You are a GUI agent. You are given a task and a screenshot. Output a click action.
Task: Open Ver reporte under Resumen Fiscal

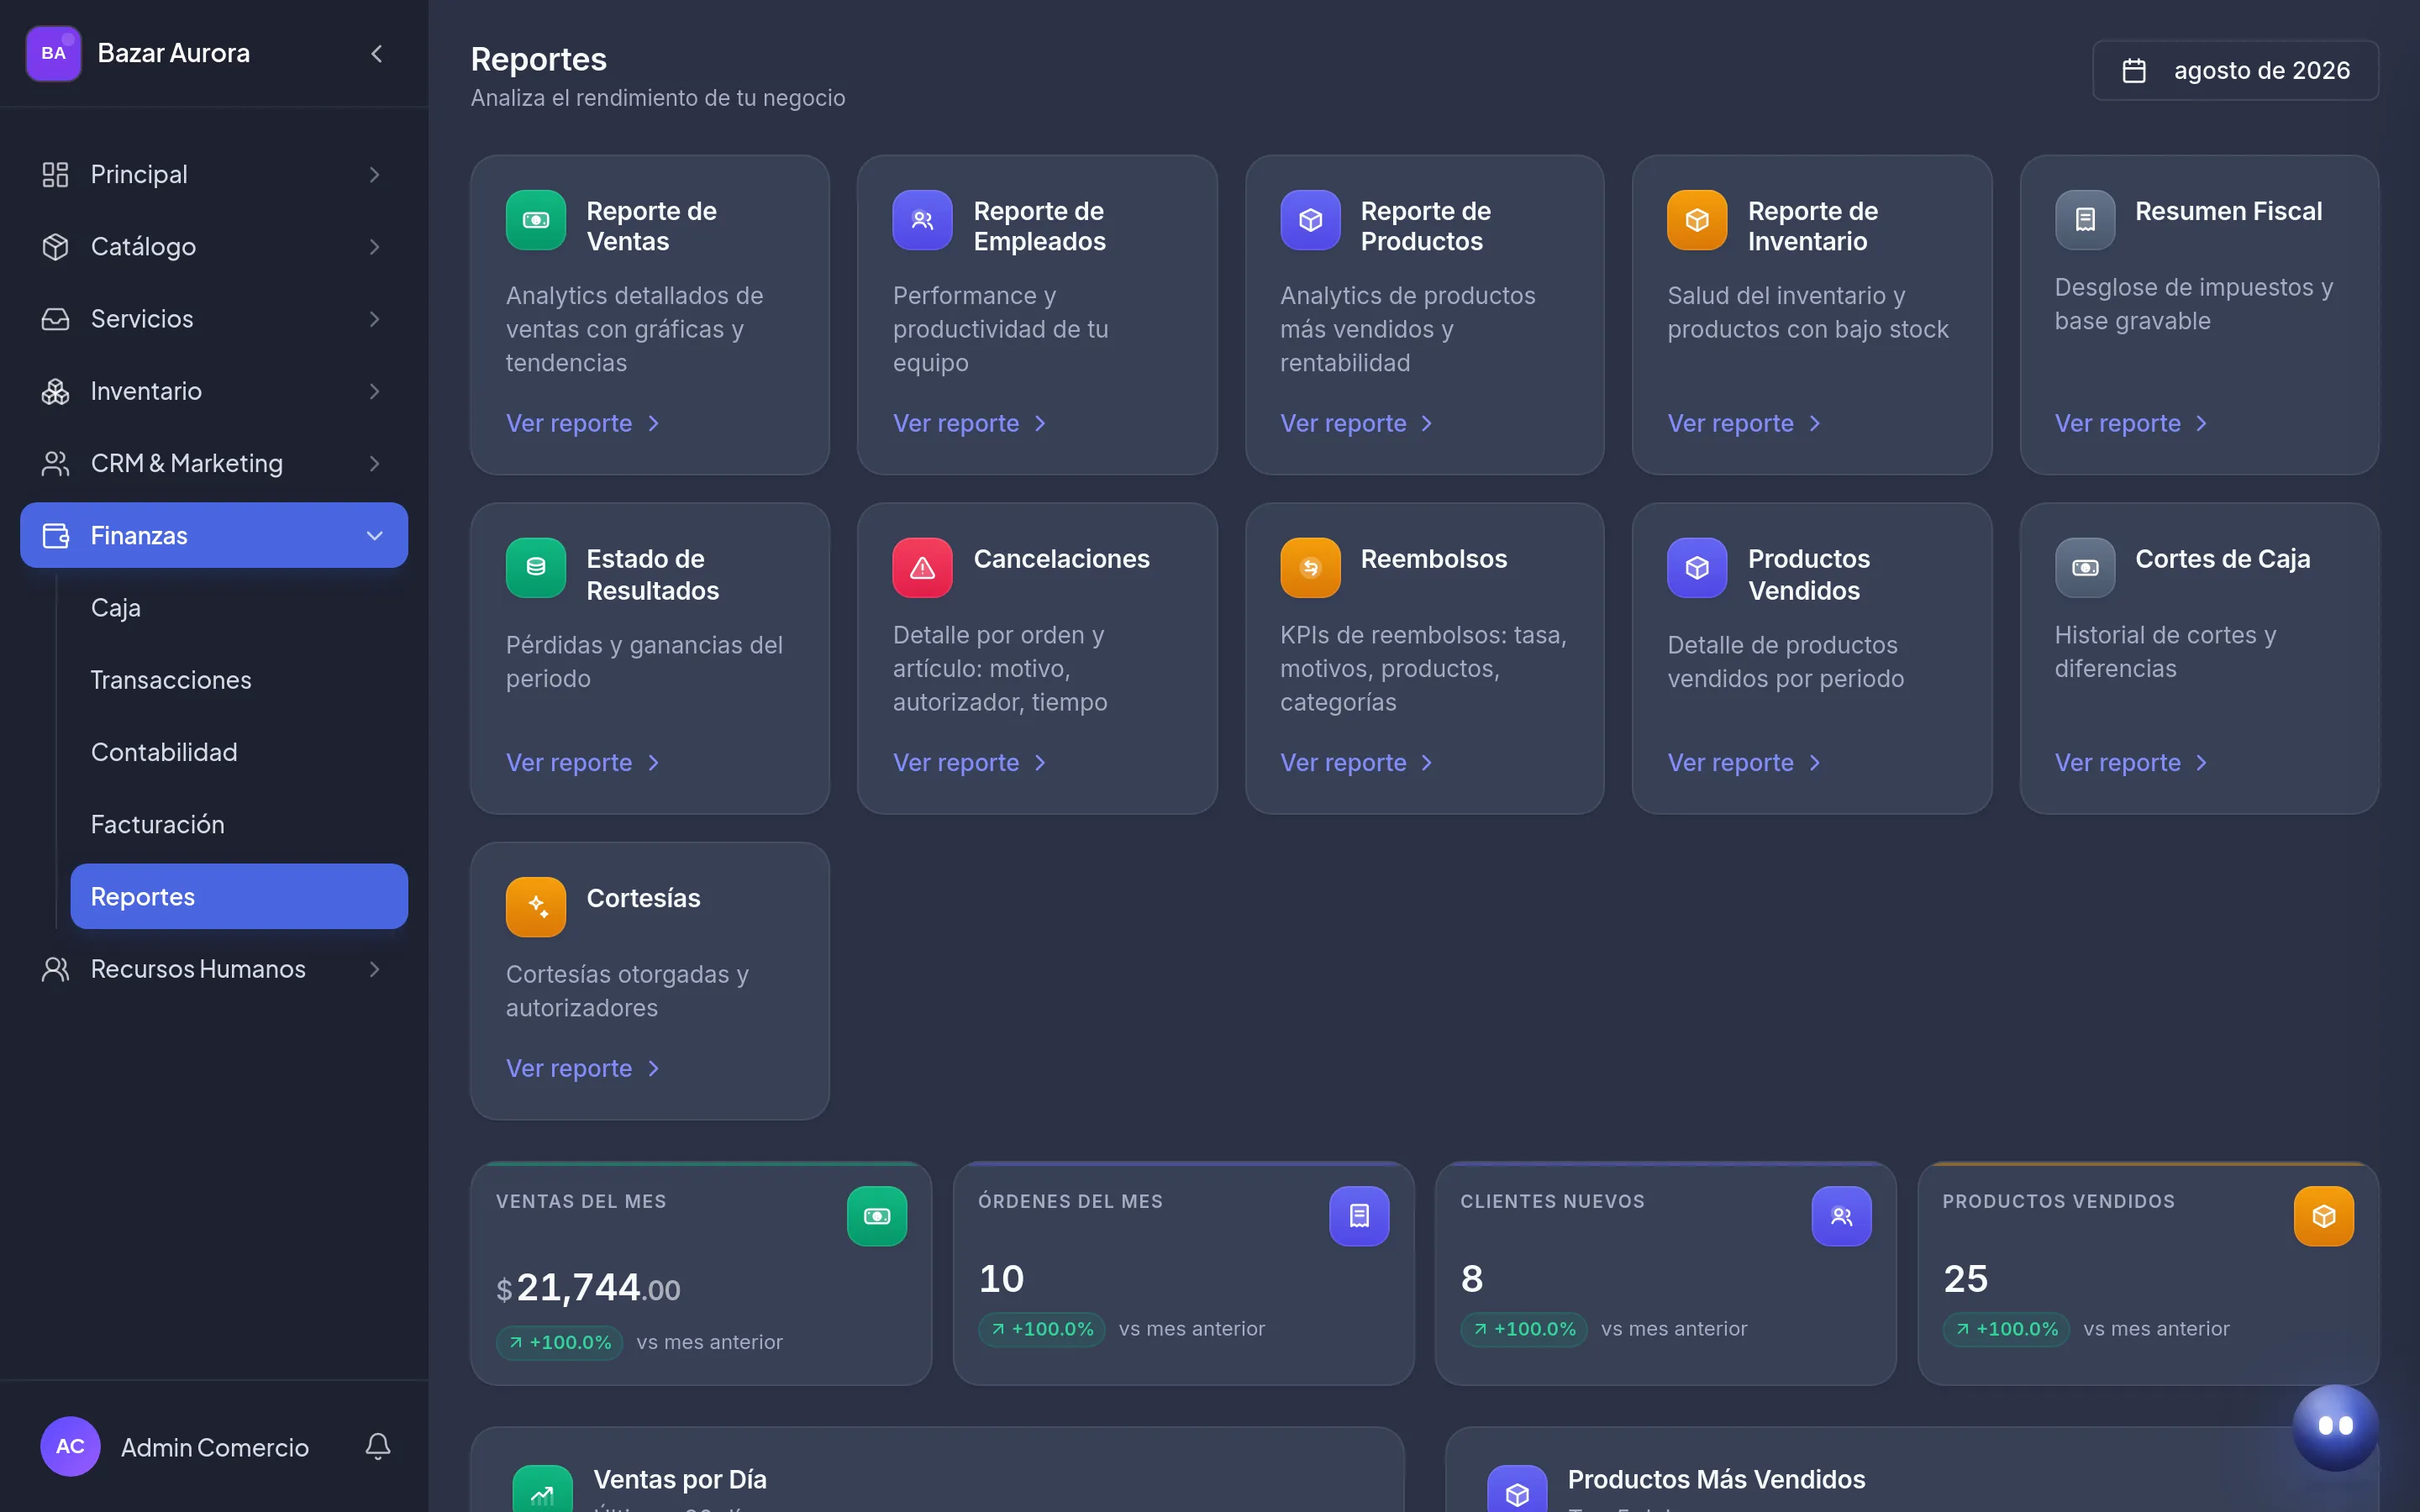tap(2131, 423)
